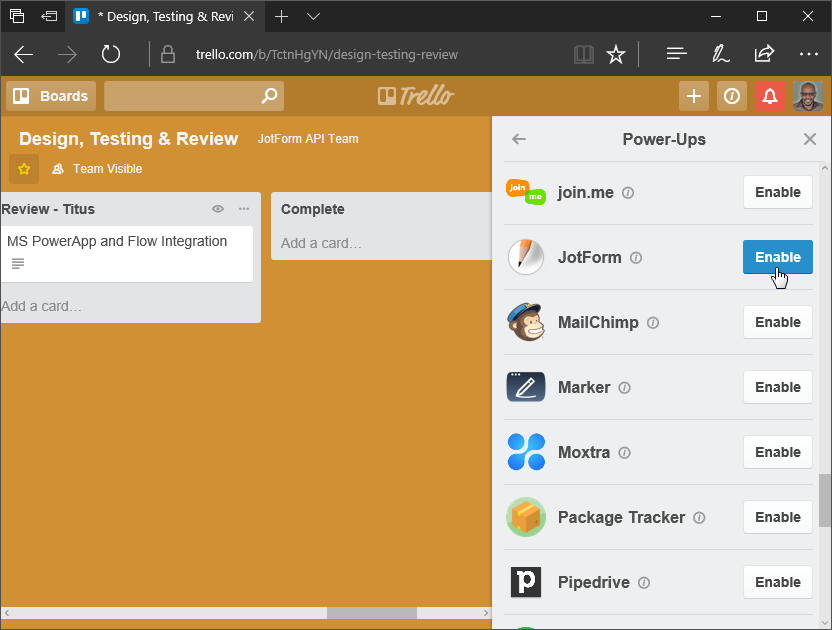Screen dimensions: 832x630
Task: Click the Complete list title
Action: tap(313, 209)
